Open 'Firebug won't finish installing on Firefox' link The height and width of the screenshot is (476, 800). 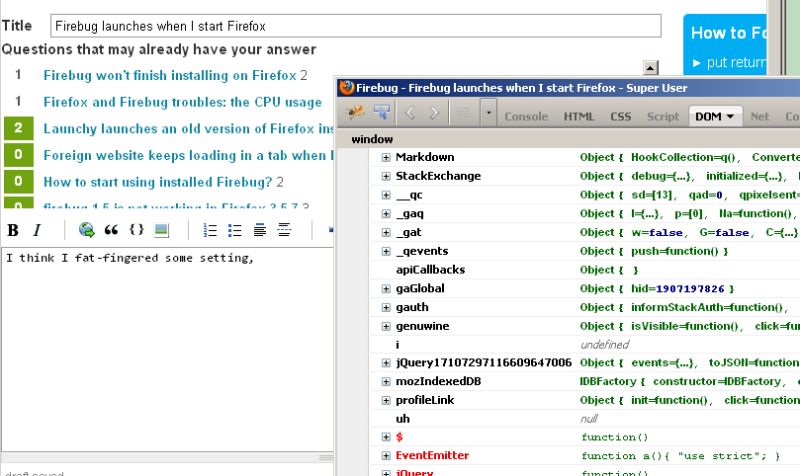click(x=170, y=76)
